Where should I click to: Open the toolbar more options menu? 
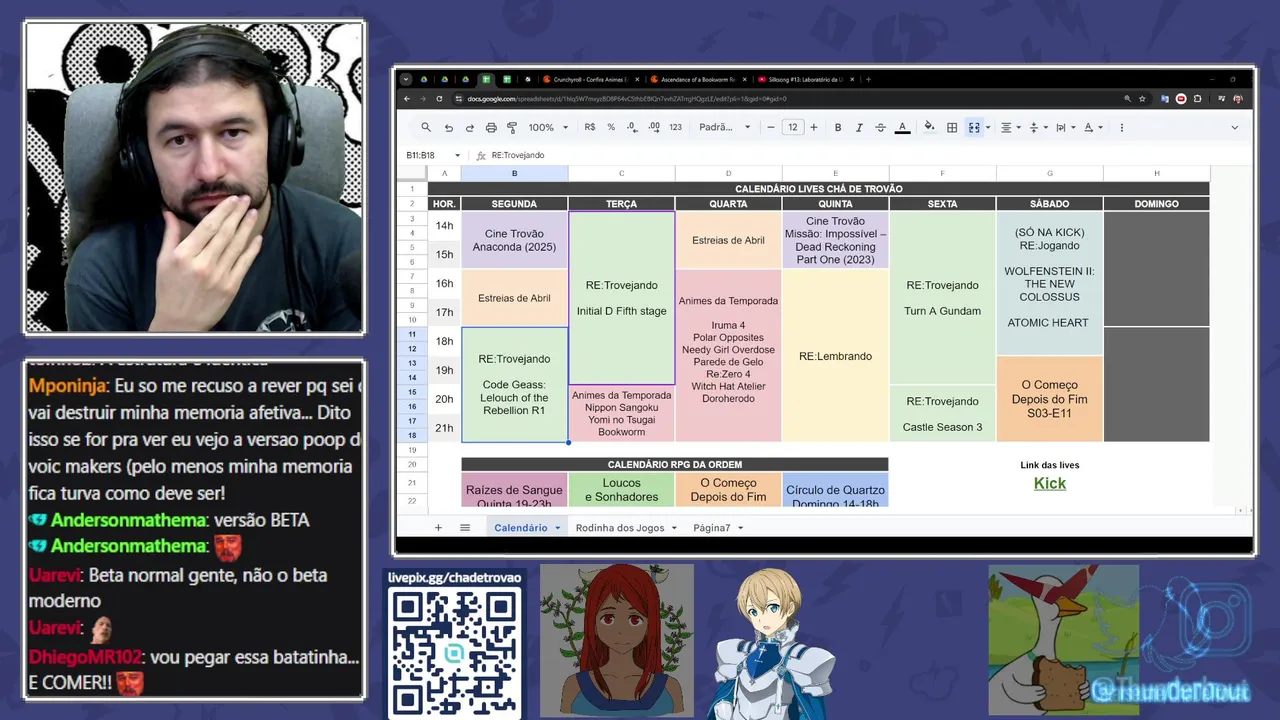pyautogui.click(x=1121, y=127)
